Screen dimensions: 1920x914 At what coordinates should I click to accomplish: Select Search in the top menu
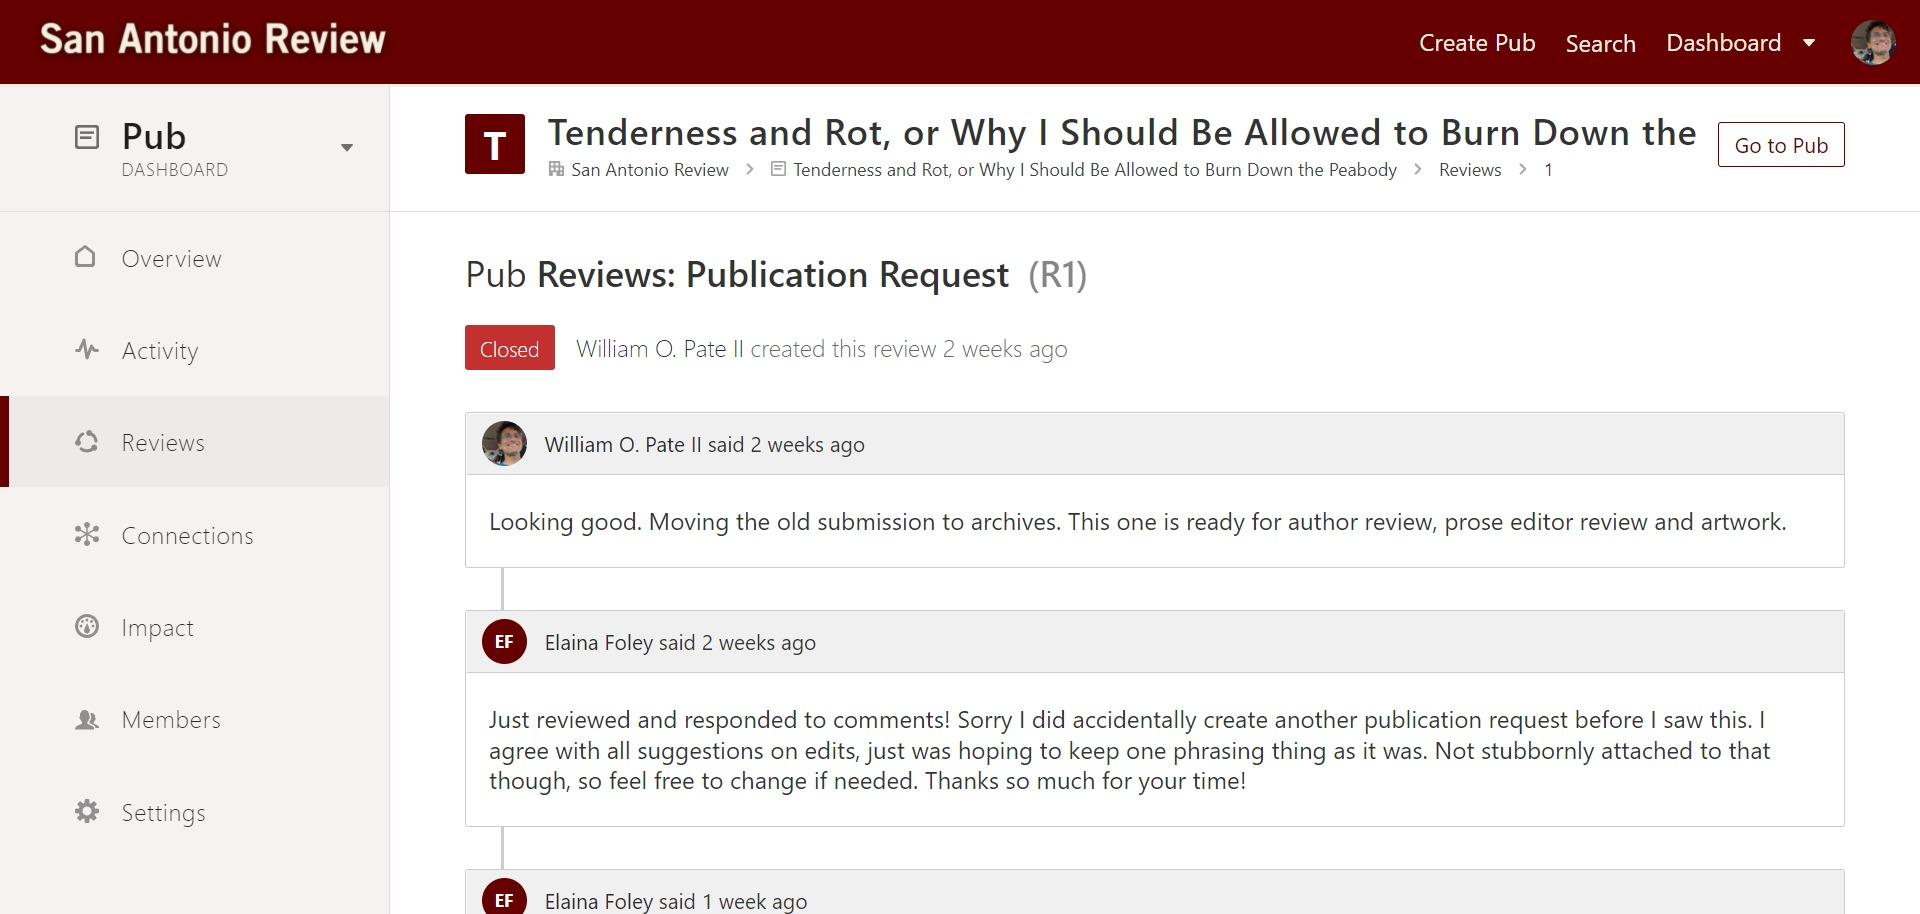click(x=1600, y=43)
